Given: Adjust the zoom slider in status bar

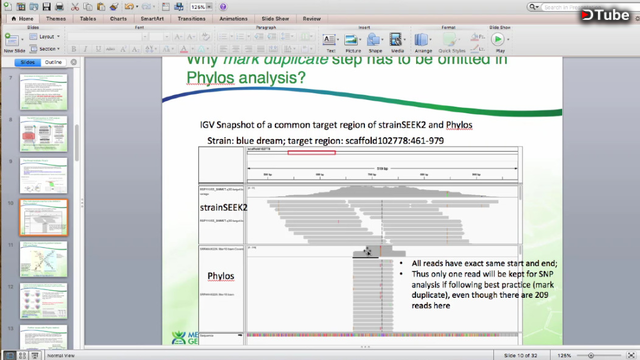Looking at the screenshot, I should [591, 356].
